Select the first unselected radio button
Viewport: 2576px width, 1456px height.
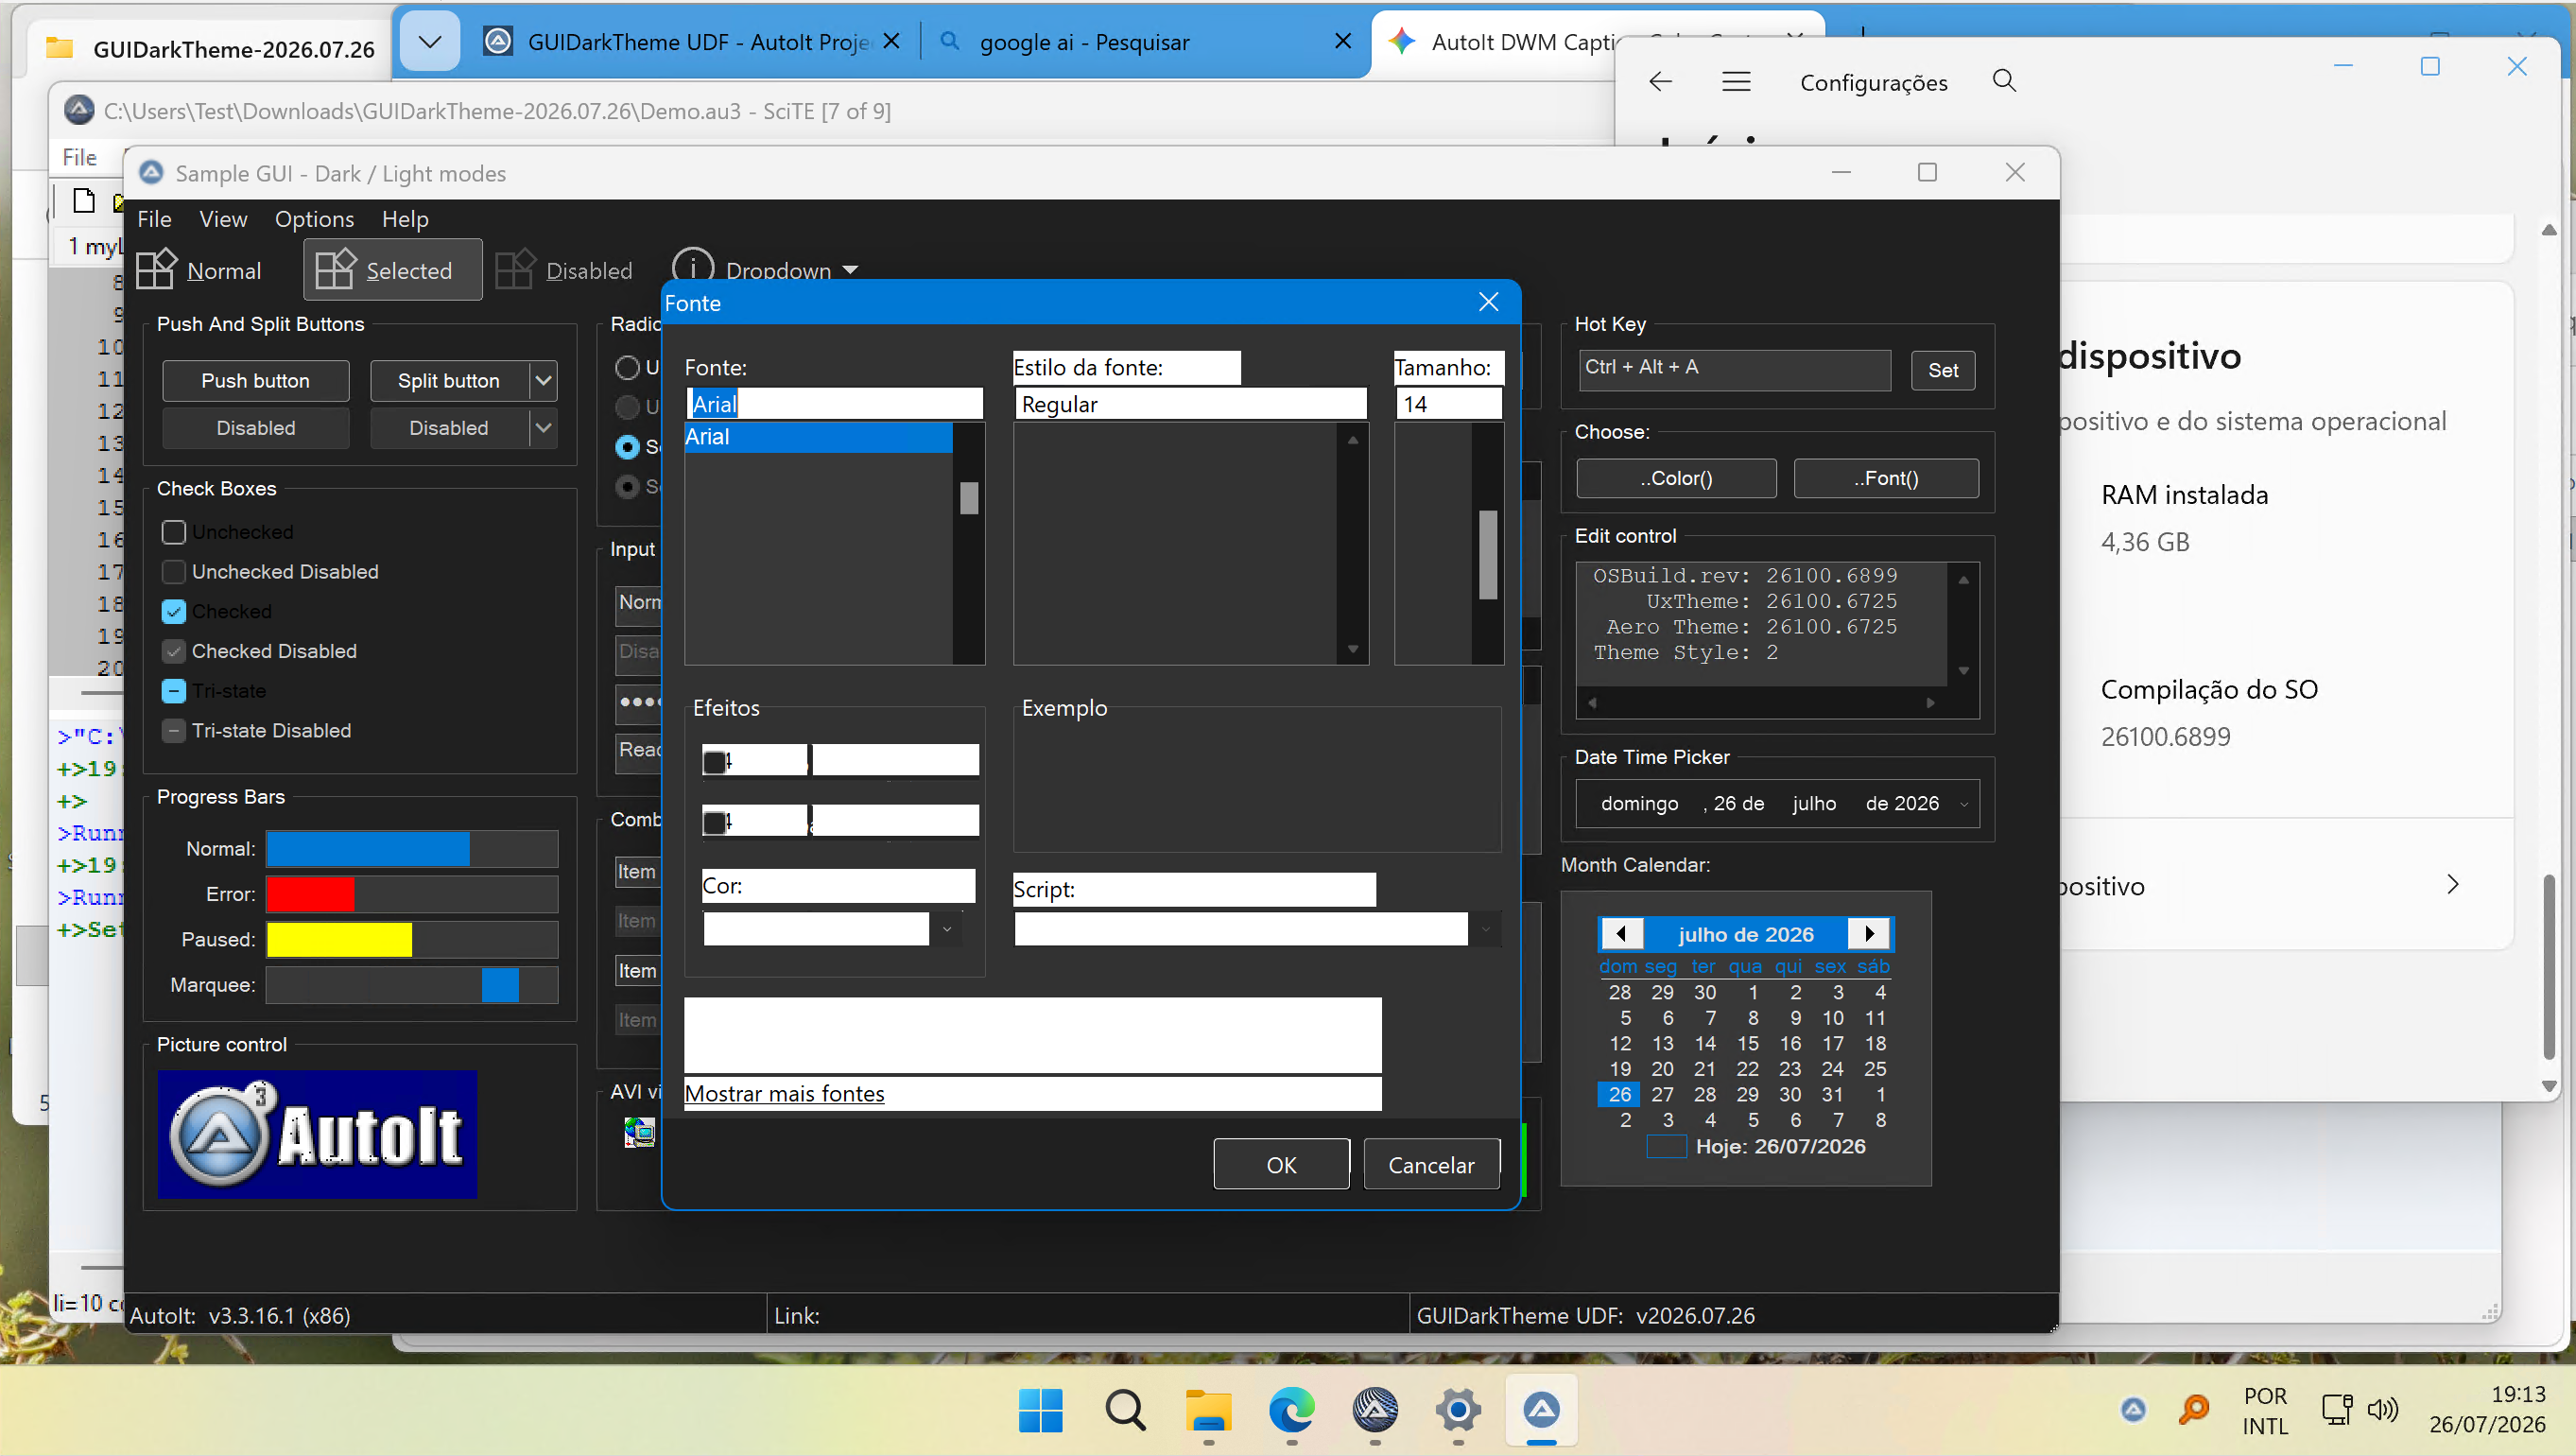coord(627,368)
